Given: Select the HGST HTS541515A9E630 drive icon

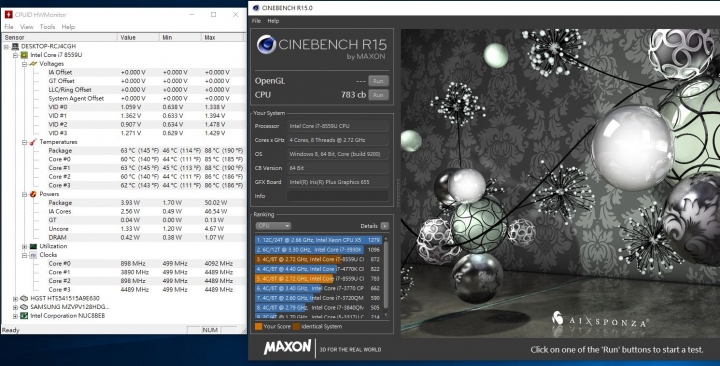Looking at the screenshot, I should (24, 298).
